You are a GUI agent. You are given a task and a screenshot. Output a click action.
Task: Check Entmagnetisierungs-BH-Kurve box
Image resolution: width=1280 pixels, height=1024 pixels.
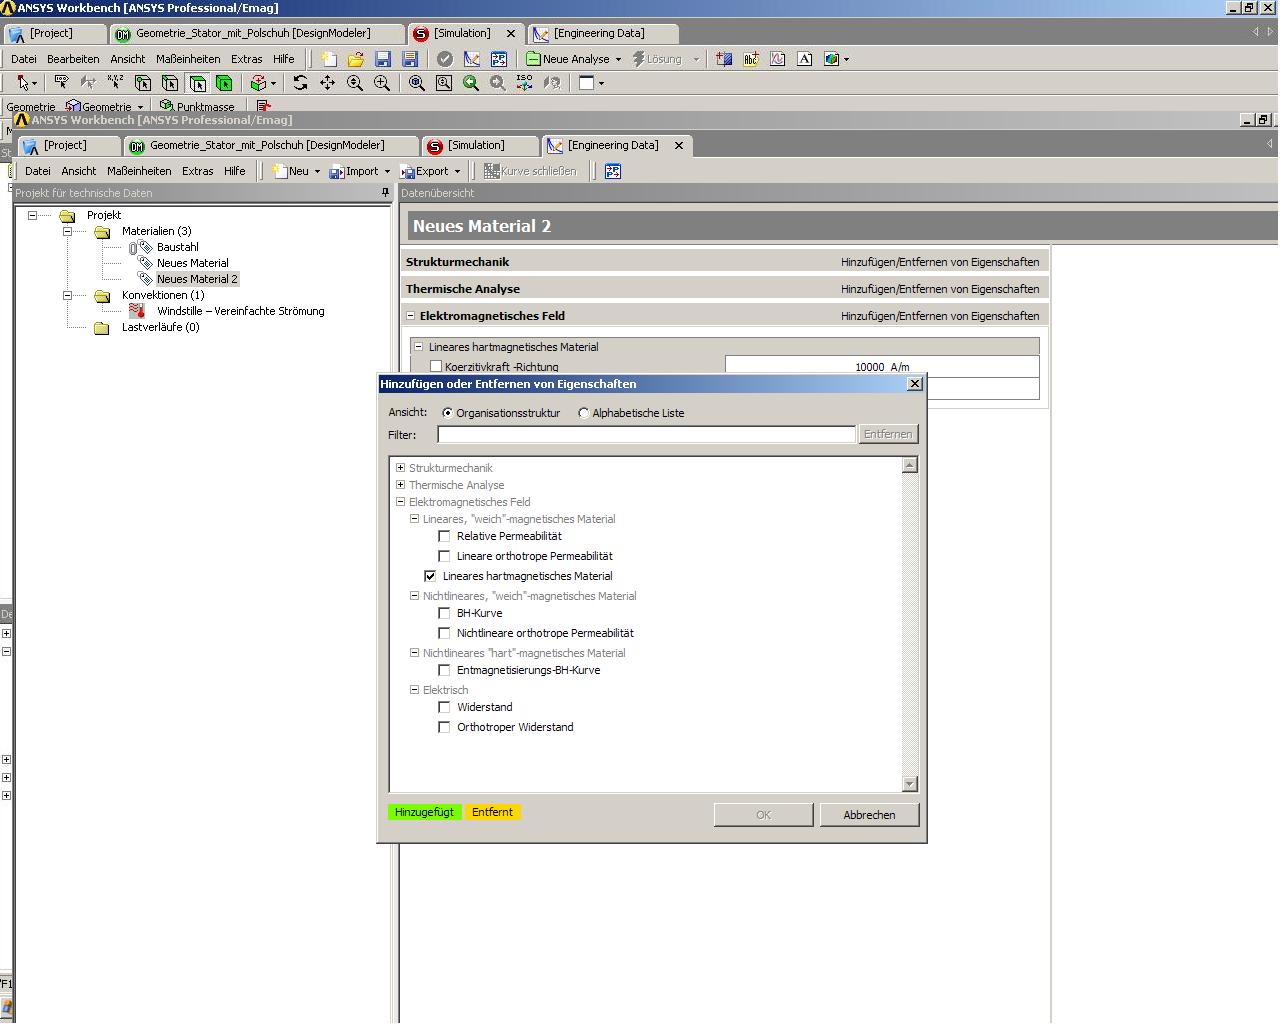(444, 670)
